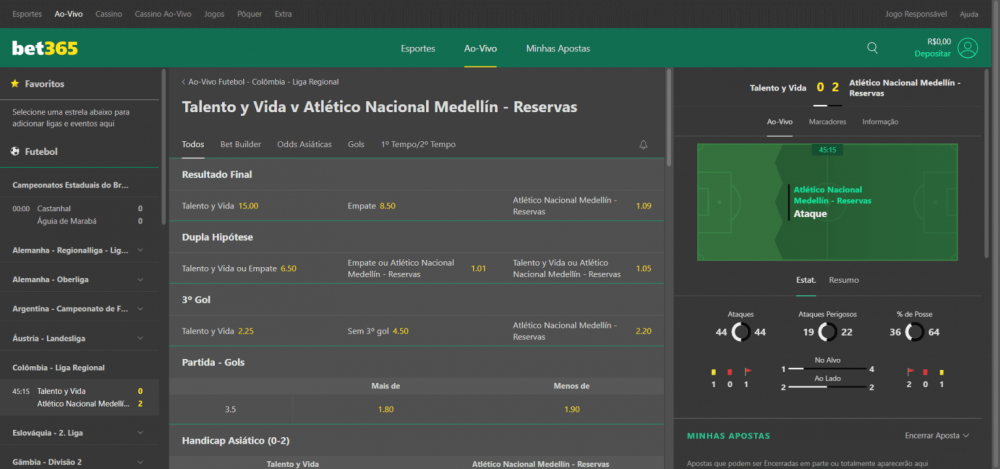Select Mais de 3.5 at 1.80

coord(385,410)
